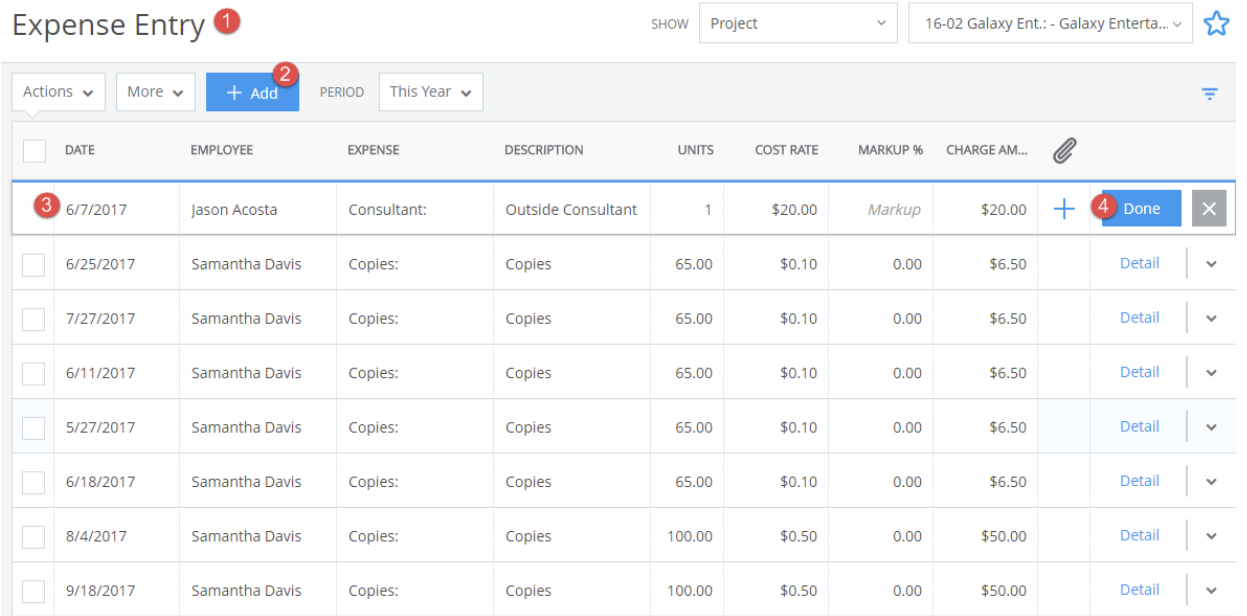This screenshot has width=1247, height=616.
Task: Check the 5/27/2017 row checkbox
Action: 34,427
